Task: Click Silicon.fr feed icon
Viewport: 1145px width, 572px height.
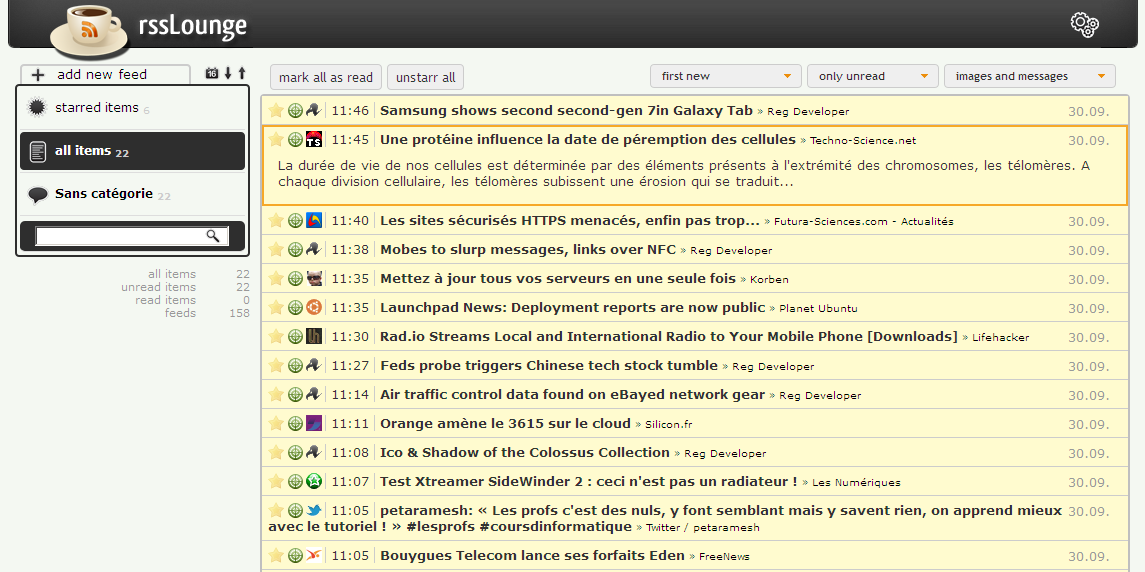Action: coord(314,423)
